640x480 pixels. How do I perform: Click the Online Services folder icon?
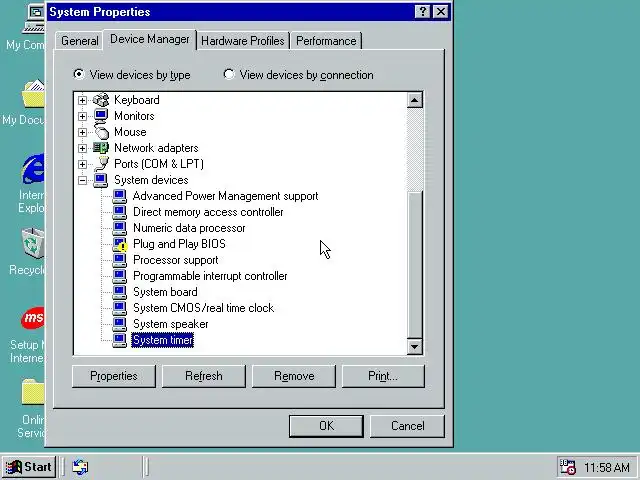coord(33,392)
